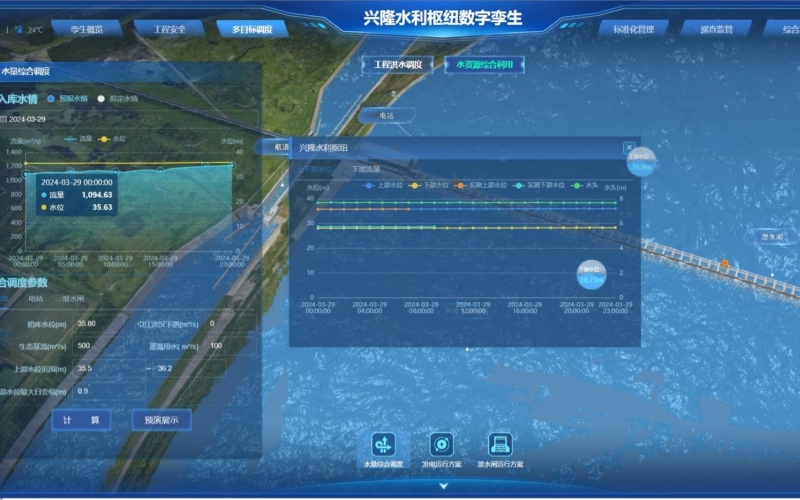This screenshot has width=800, height=500.
Task: Open the 多目标调度 top menu
Action: click(252, 29)
